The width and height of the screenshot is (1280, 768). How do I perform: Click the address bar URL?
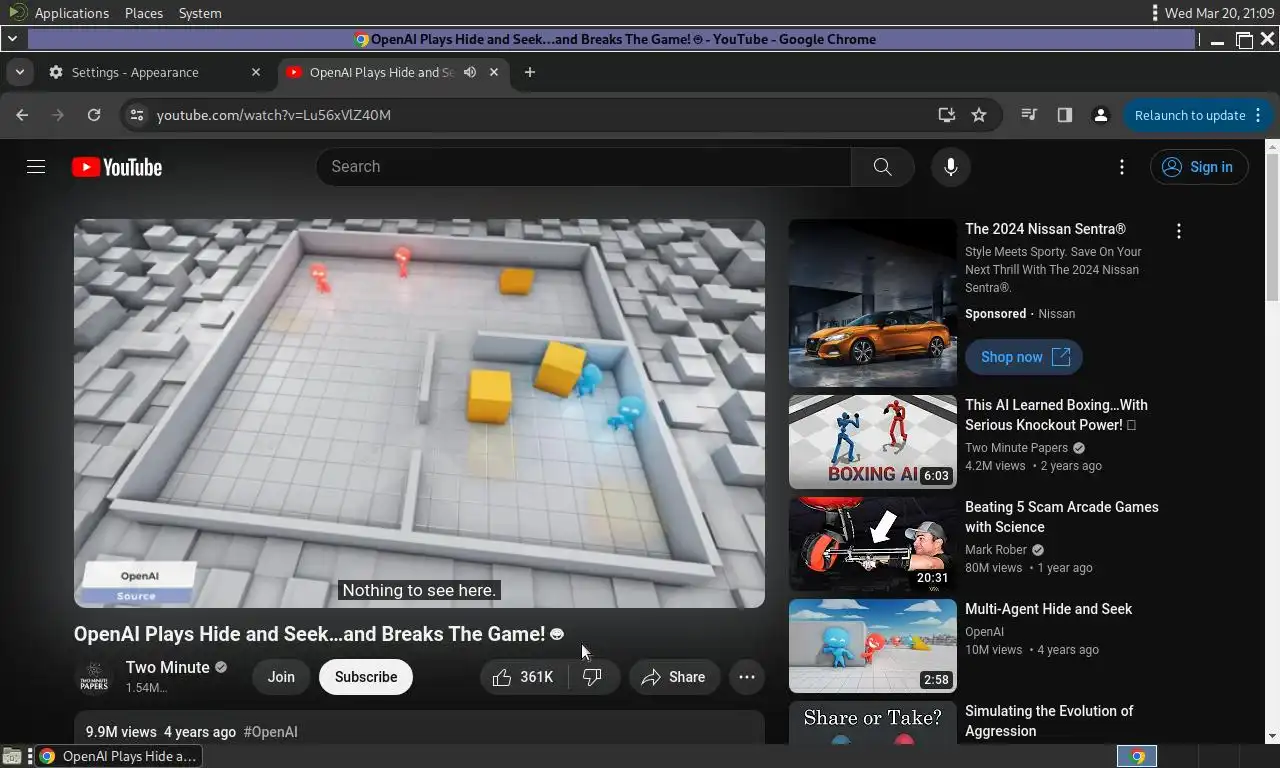pyautogui.click(x=274, y=115)
